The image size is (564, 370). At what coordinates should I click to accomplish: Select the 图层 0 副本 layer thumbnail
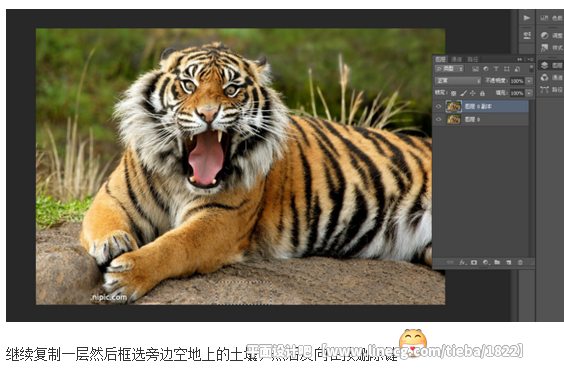[454, 106]
